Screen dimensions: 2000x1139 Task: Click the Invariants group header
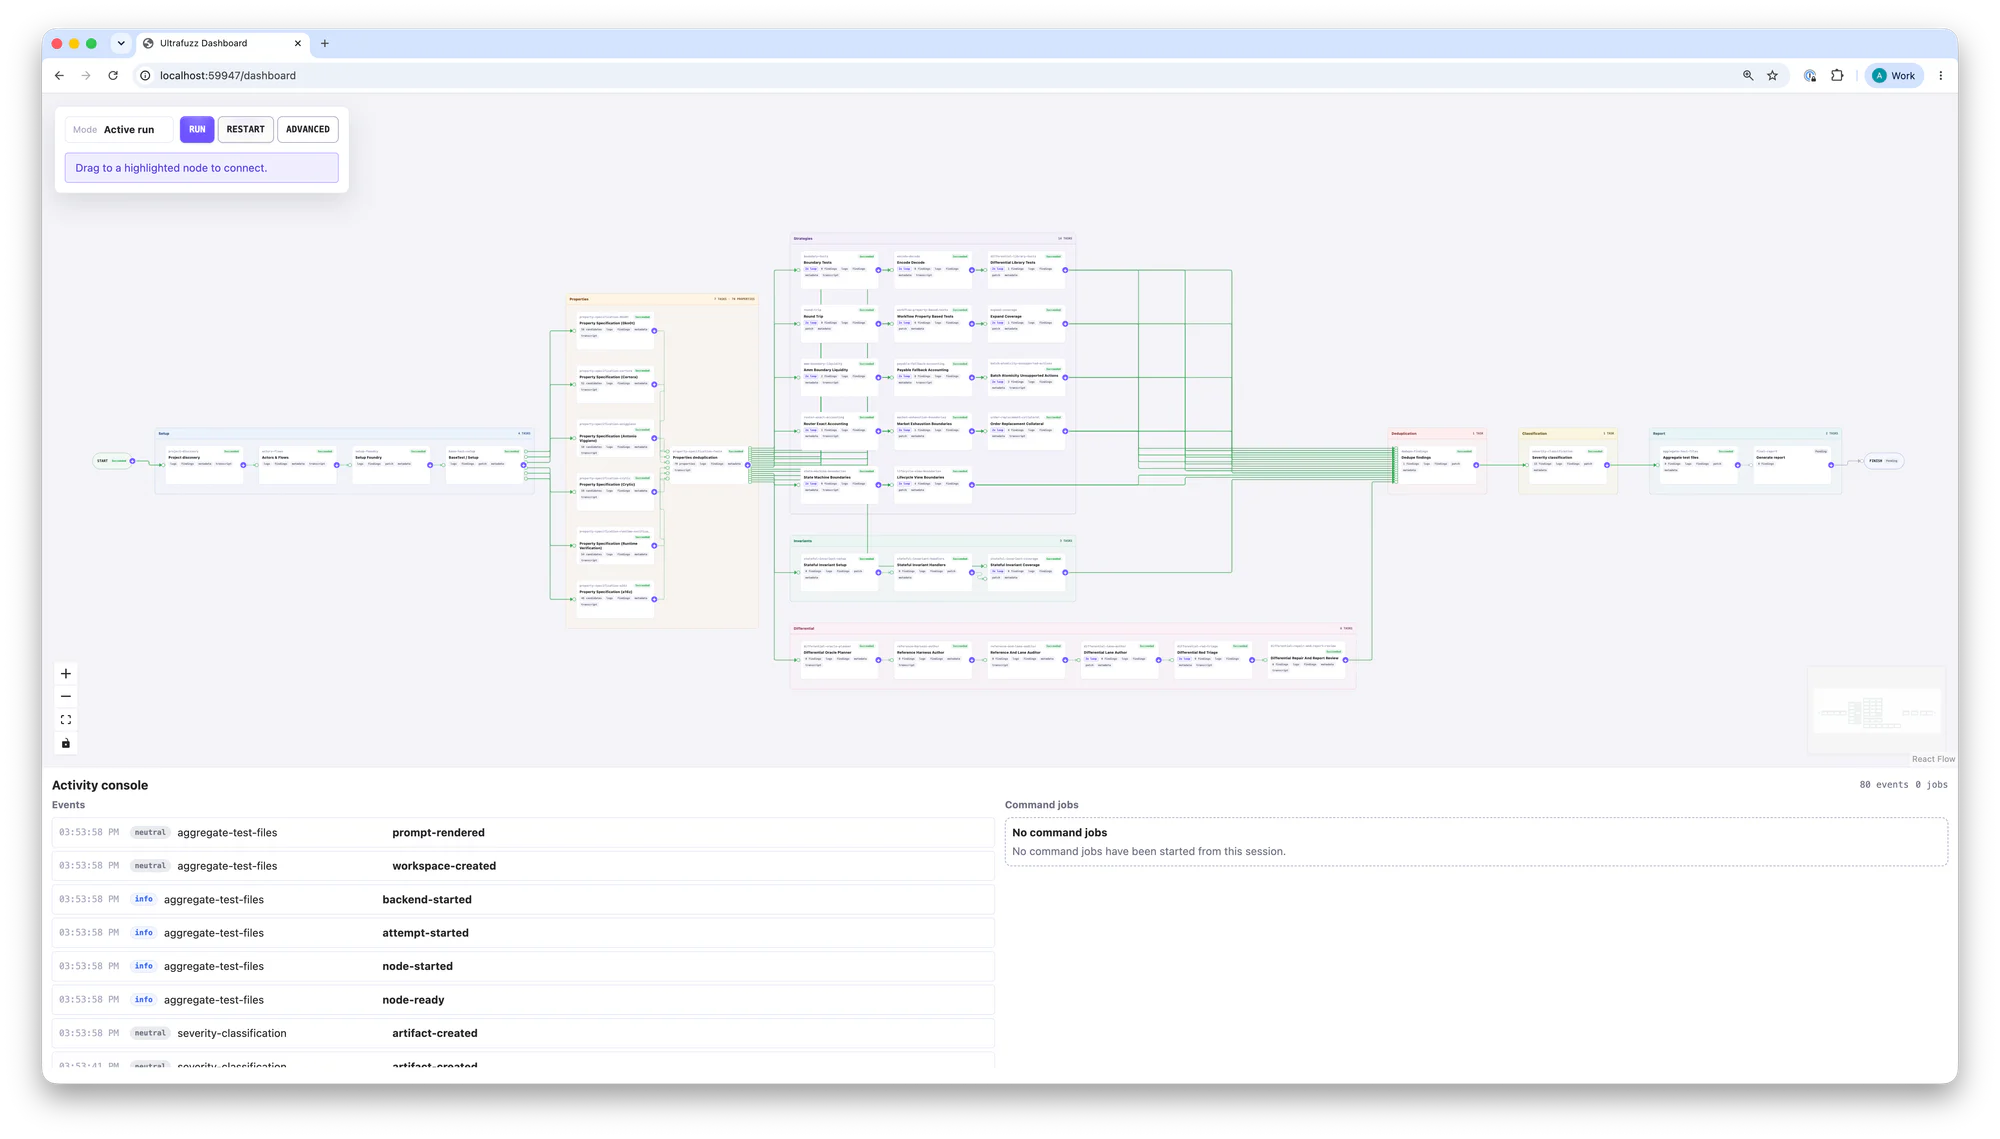(x=932, y=541)
